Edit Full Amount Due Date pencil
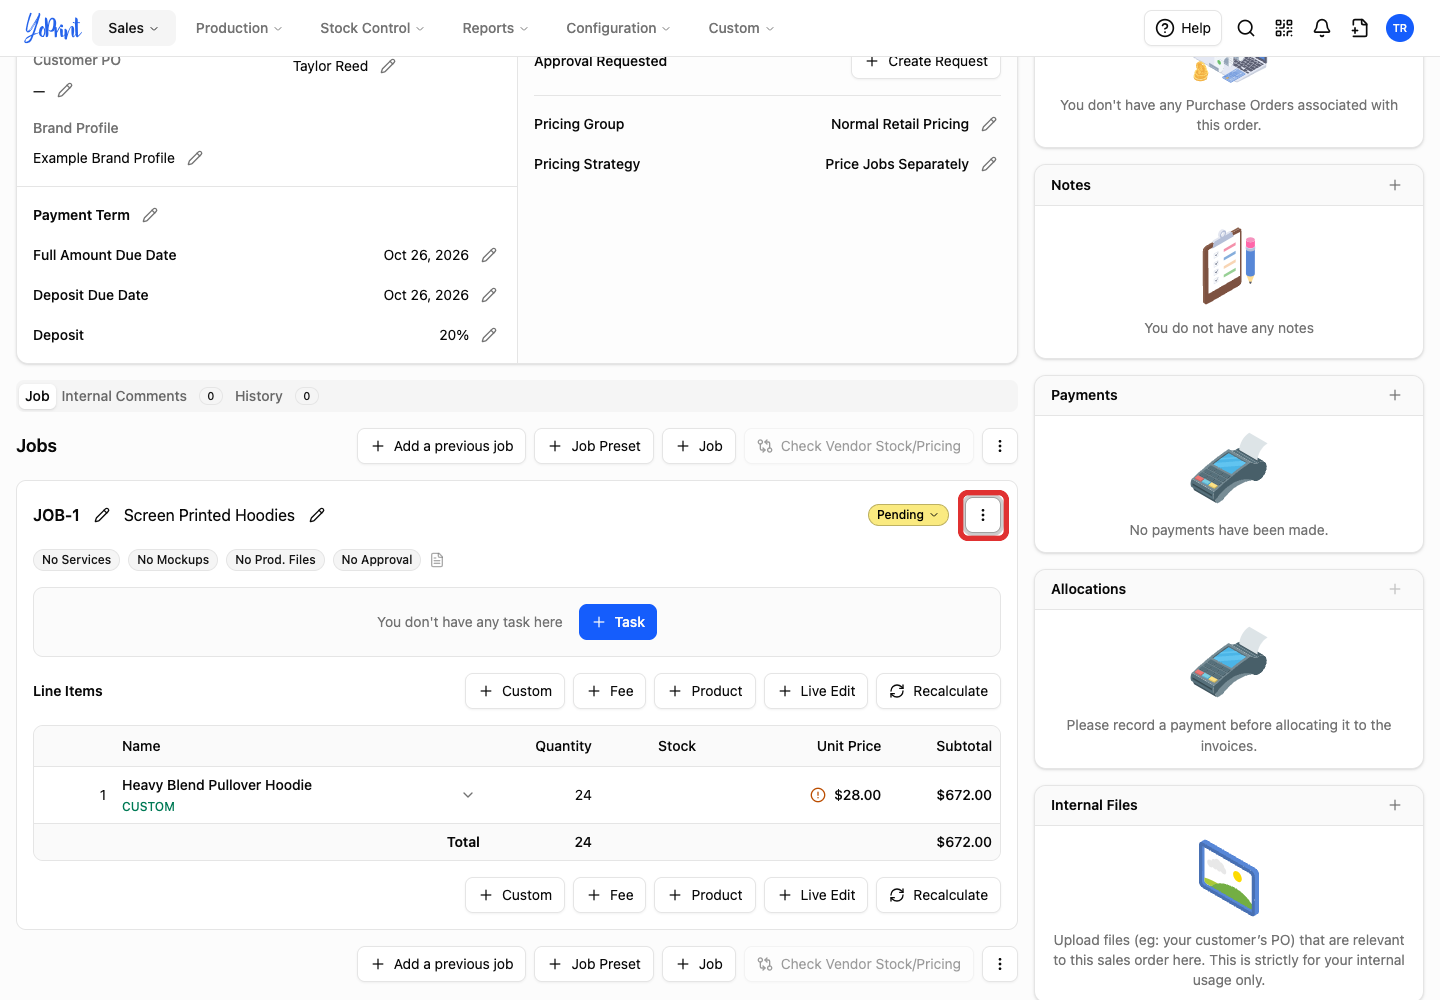The image size is (1440, 1000). (x=489, y=255)
